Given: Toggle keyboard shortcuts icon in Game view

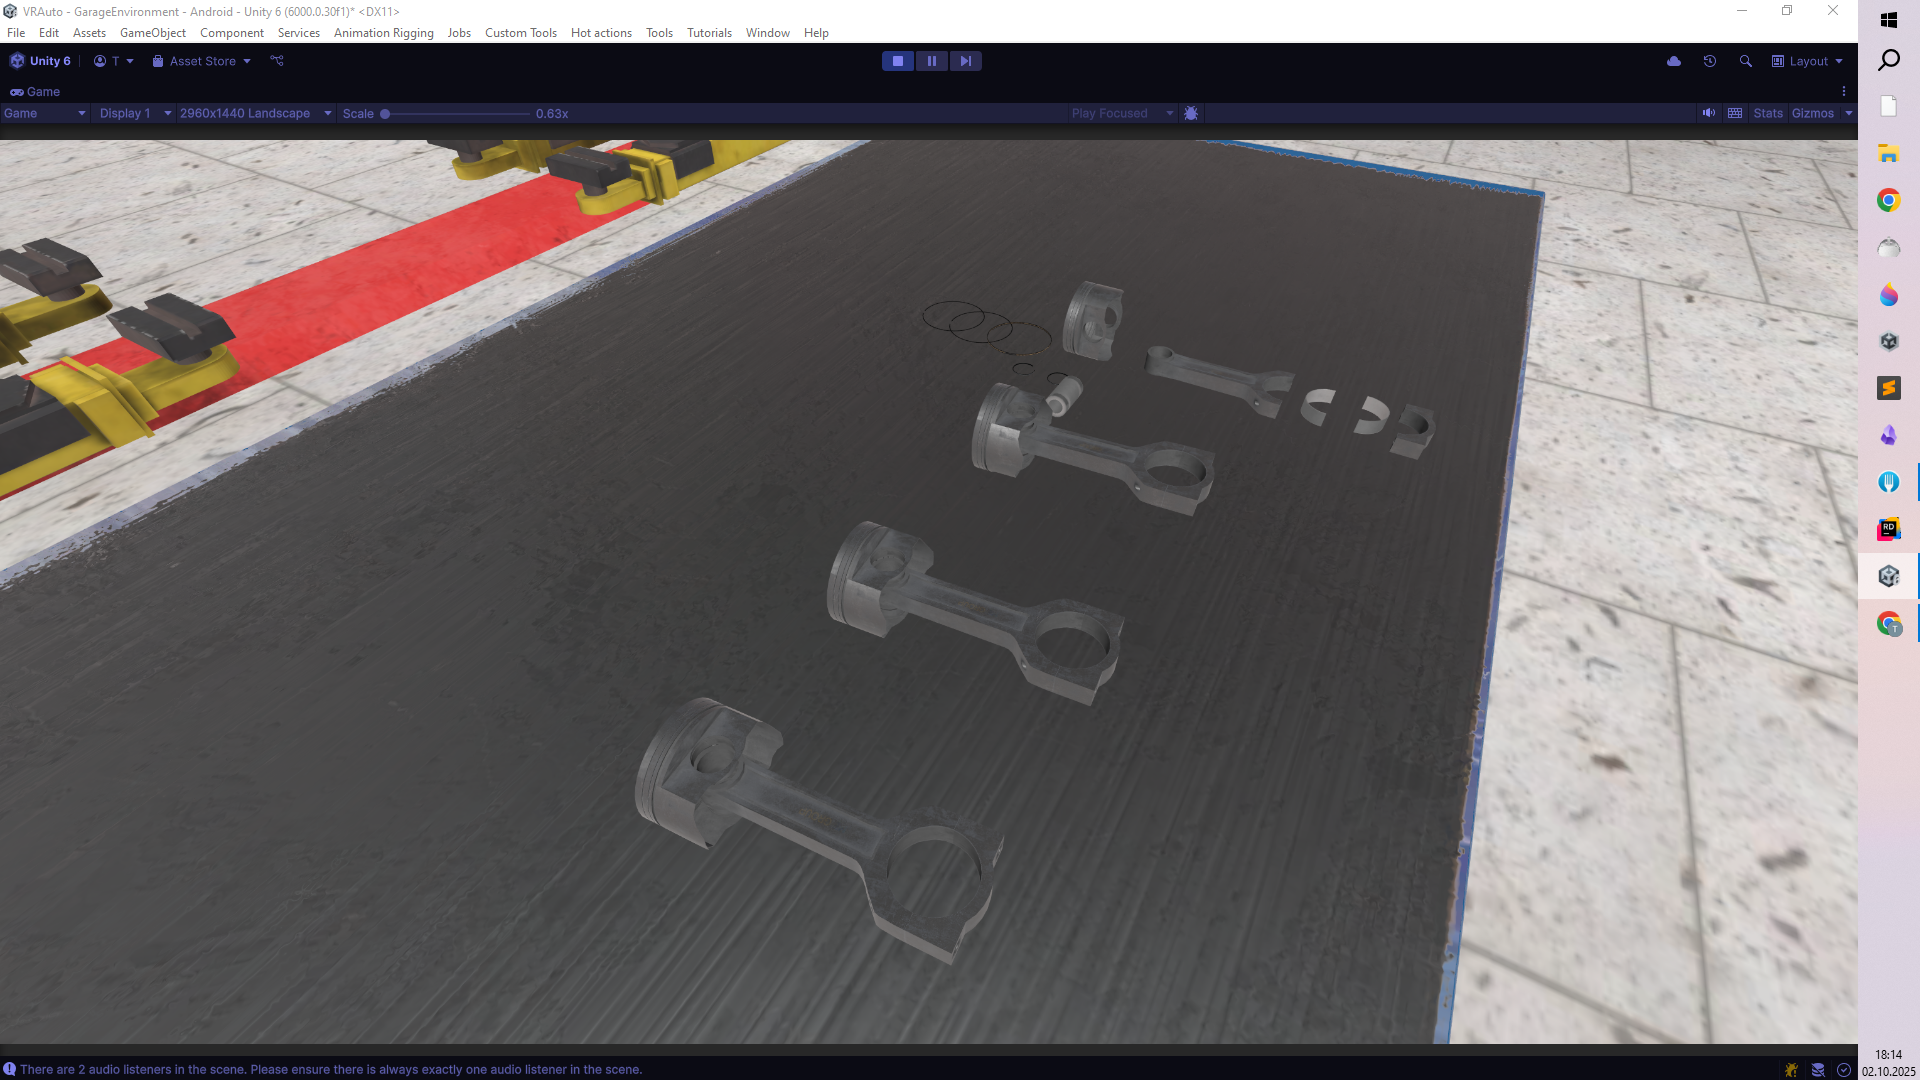Looking at the screenshot, I should [x=1735, y=113].
